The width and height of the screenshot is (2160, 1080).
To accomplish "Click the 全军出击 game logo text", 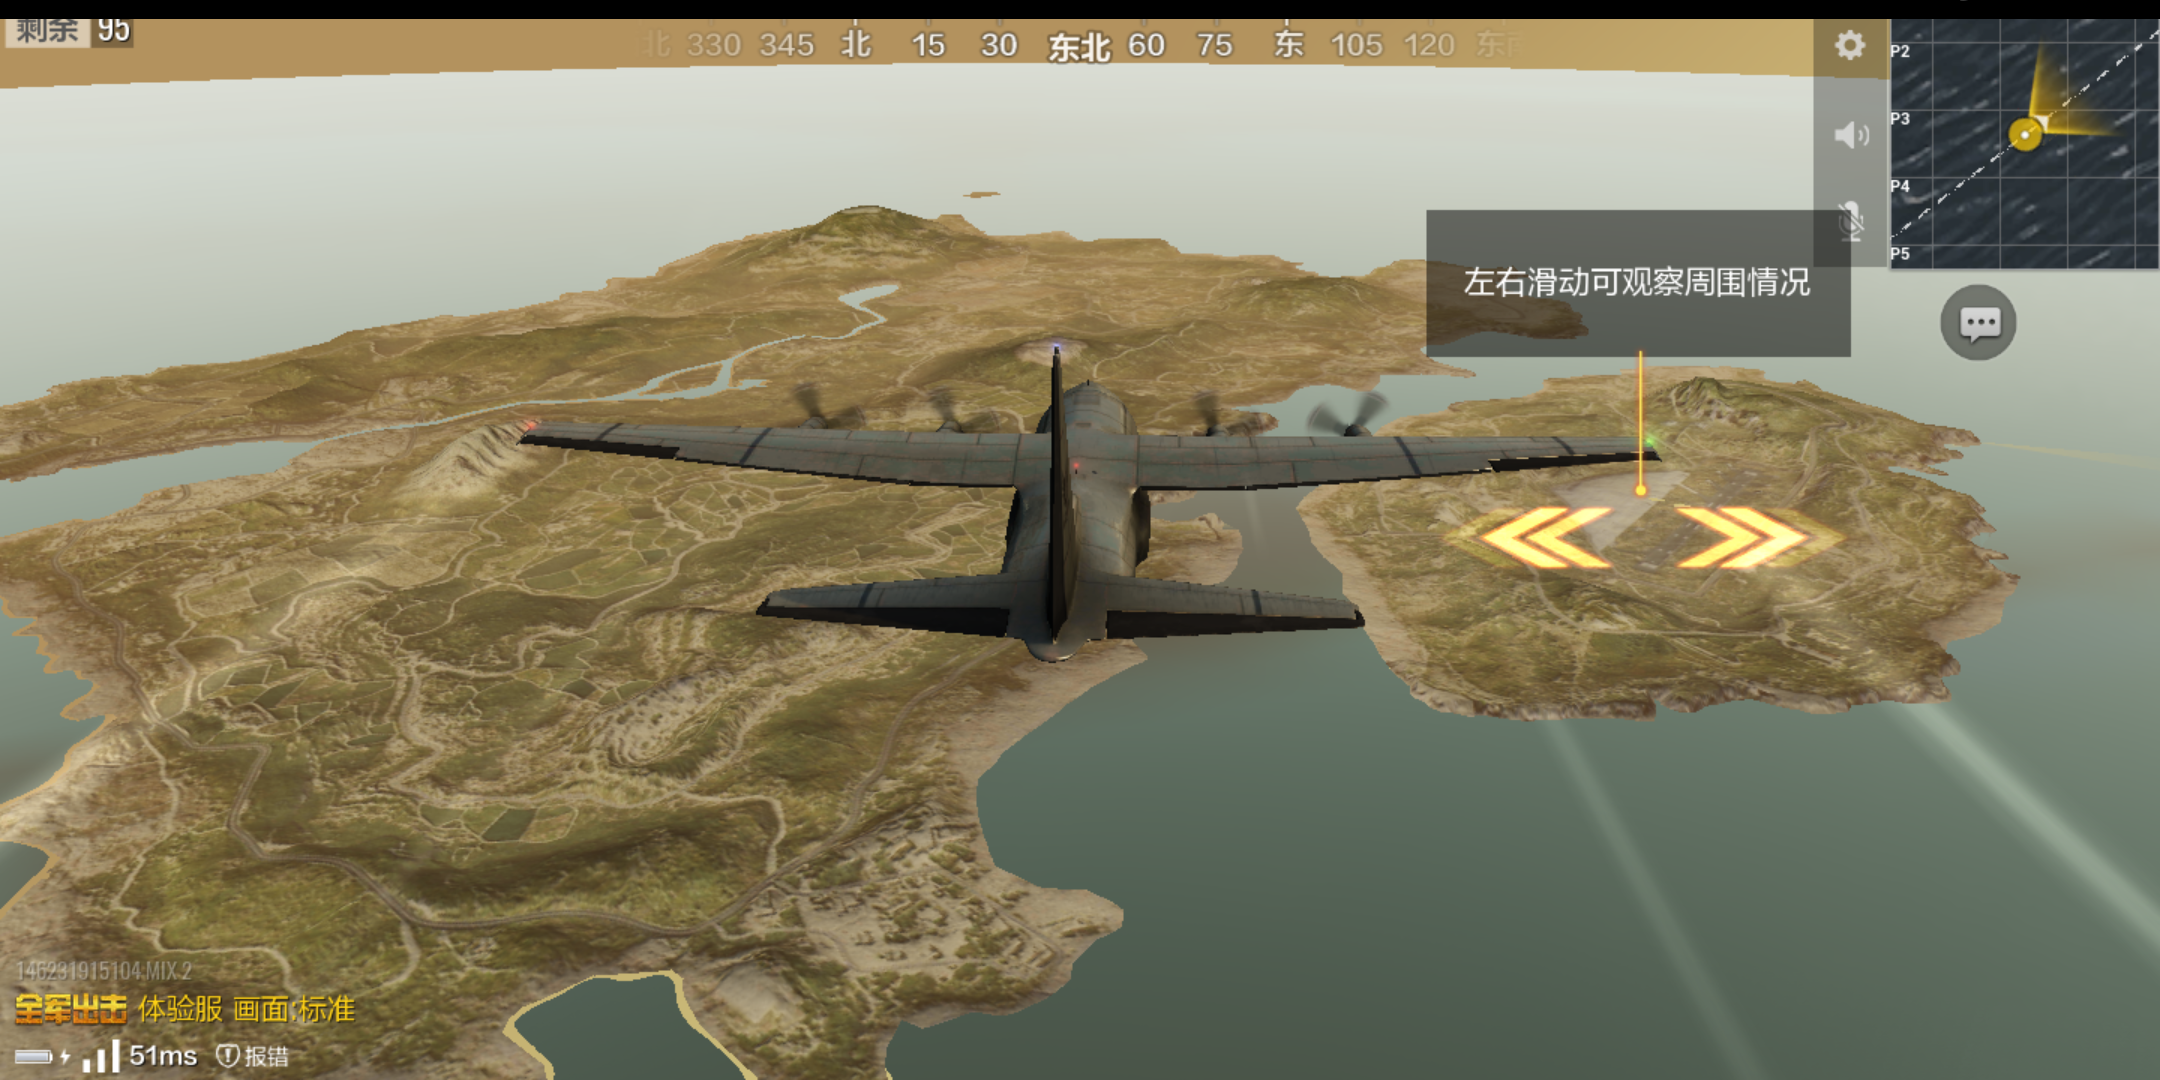I will [x=71, y=1009].
